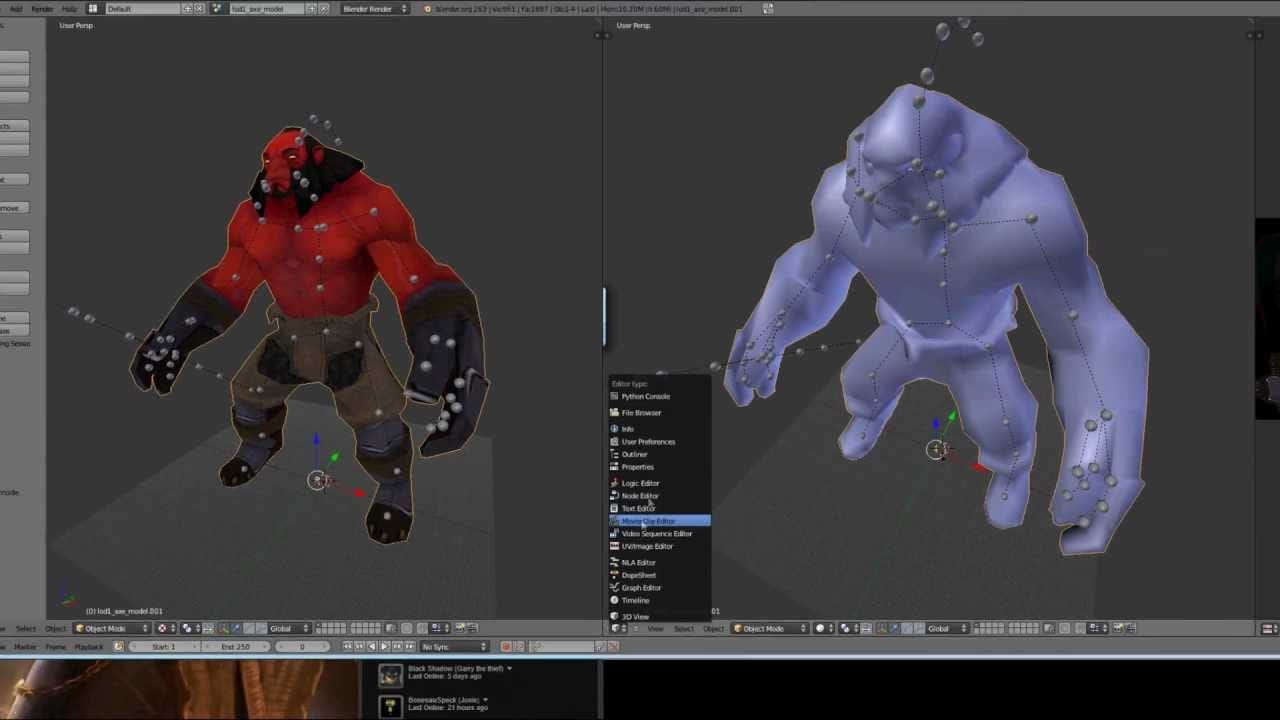
Task: Play the animation in reverse
Action: (x=372, y=647)
